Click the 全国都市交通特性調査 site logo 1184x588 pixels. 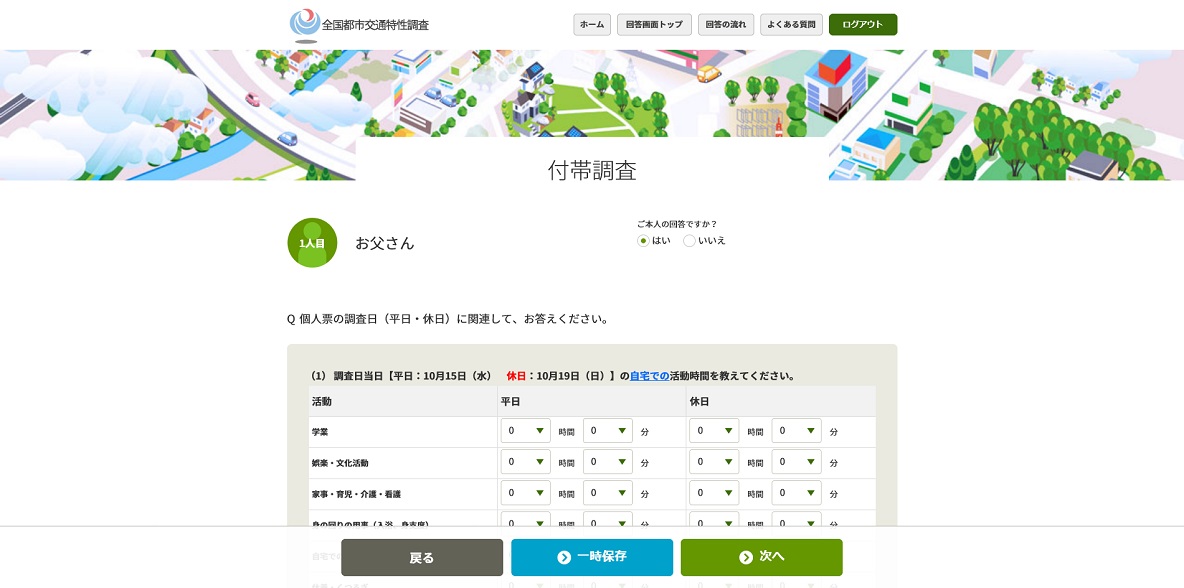point(359,24)
